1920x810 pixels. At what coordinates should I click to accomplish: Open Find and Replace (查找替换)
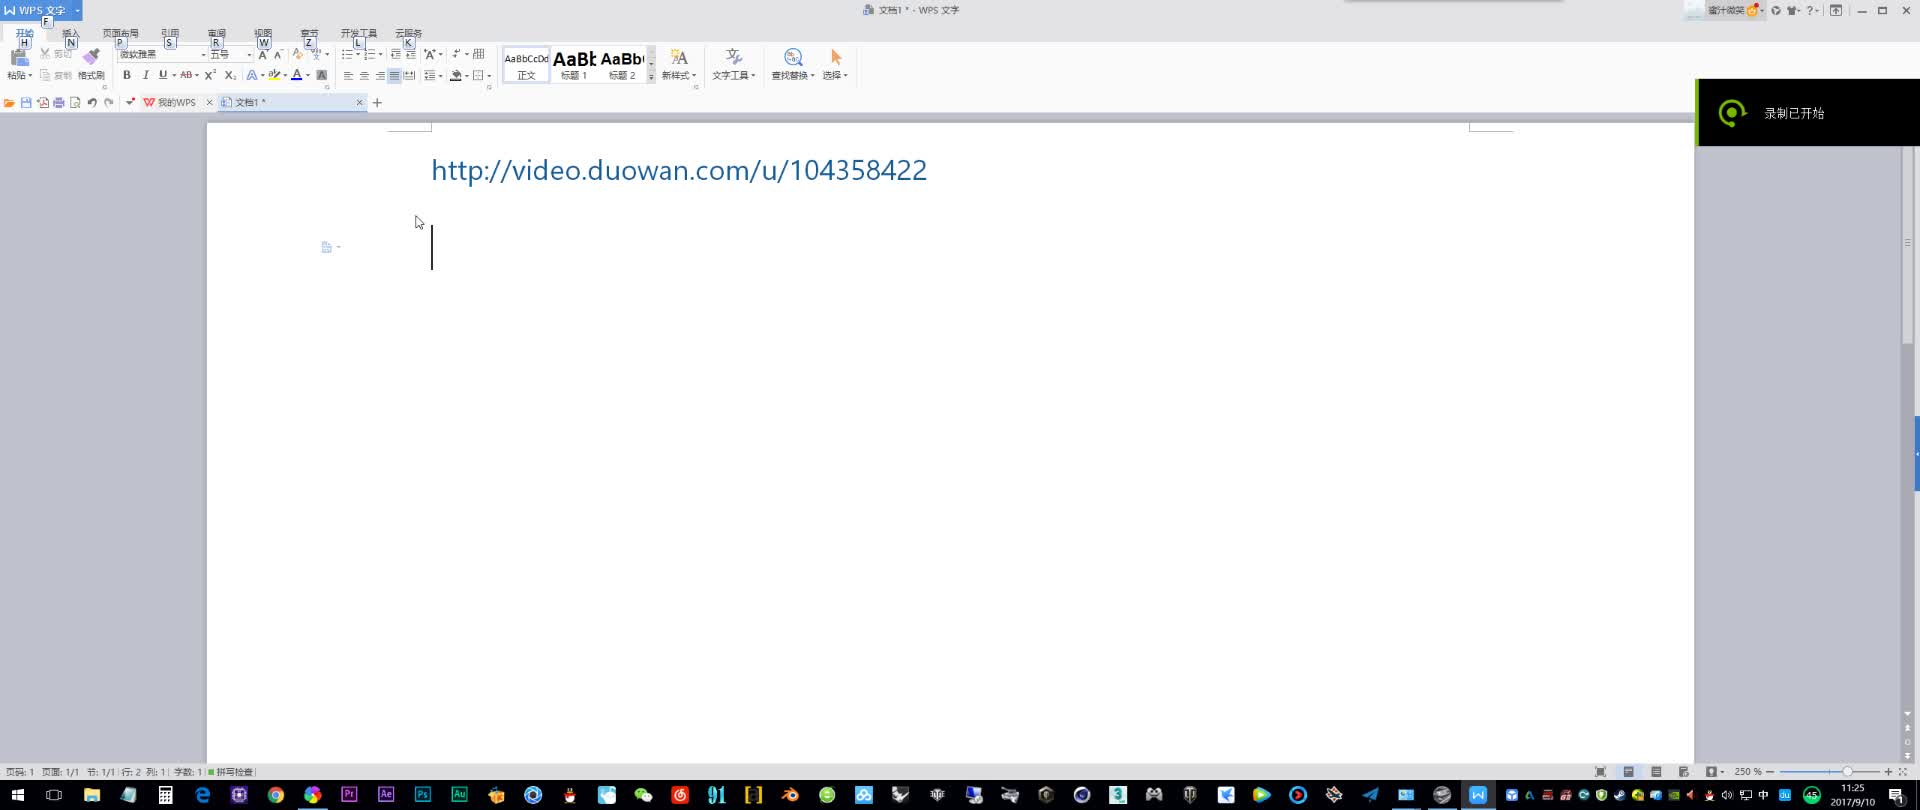[793, 64]
